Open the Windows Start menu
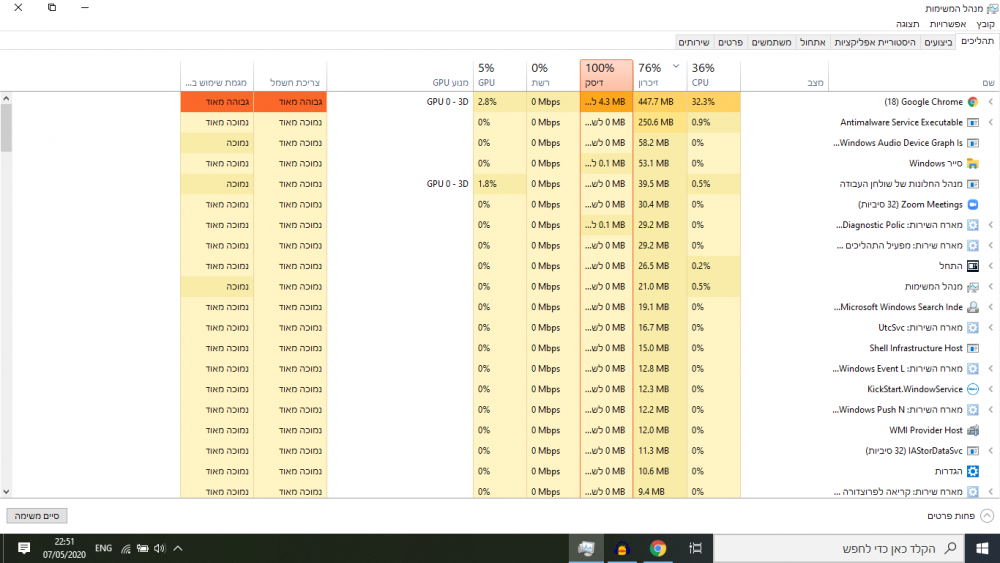Screen dimensions: 1000x563 (982, 548)
